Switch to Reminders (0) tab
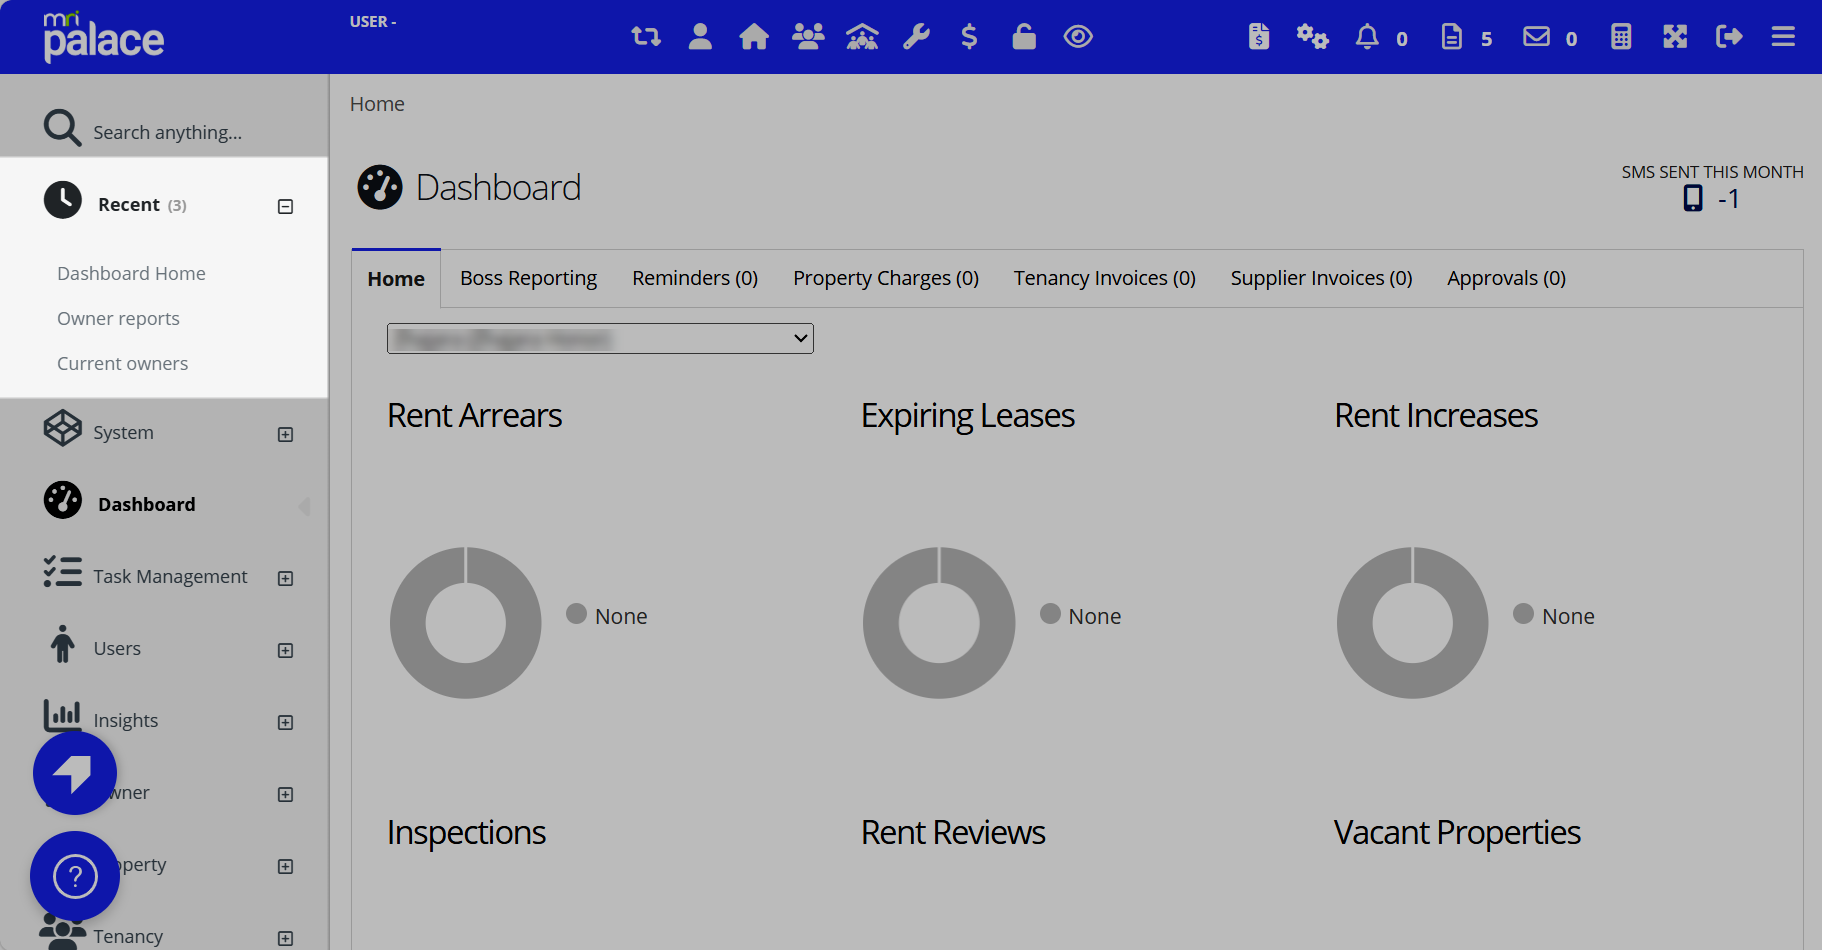The width and height of the screenshot is (1822, 950). point(695,278)
